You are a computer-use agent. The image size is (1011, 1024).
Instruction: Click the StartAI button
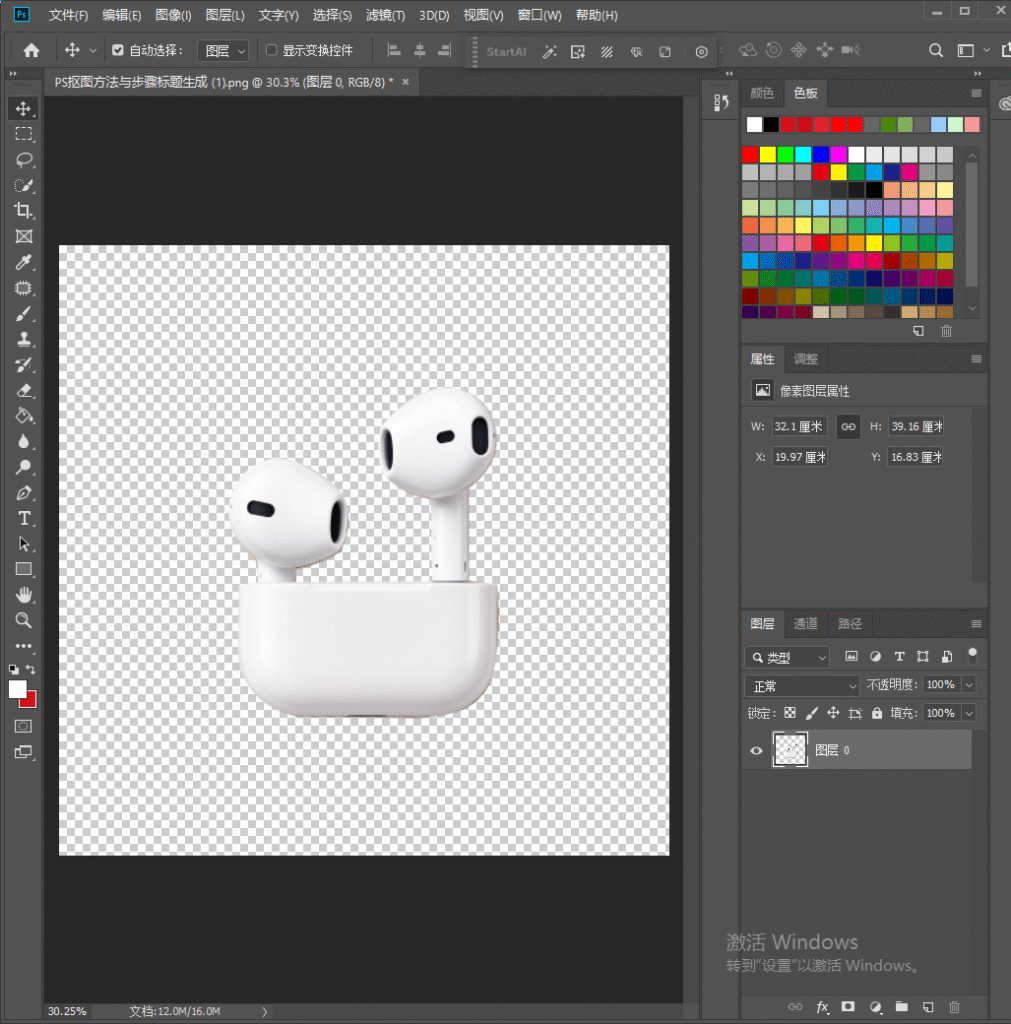[506, 52]
